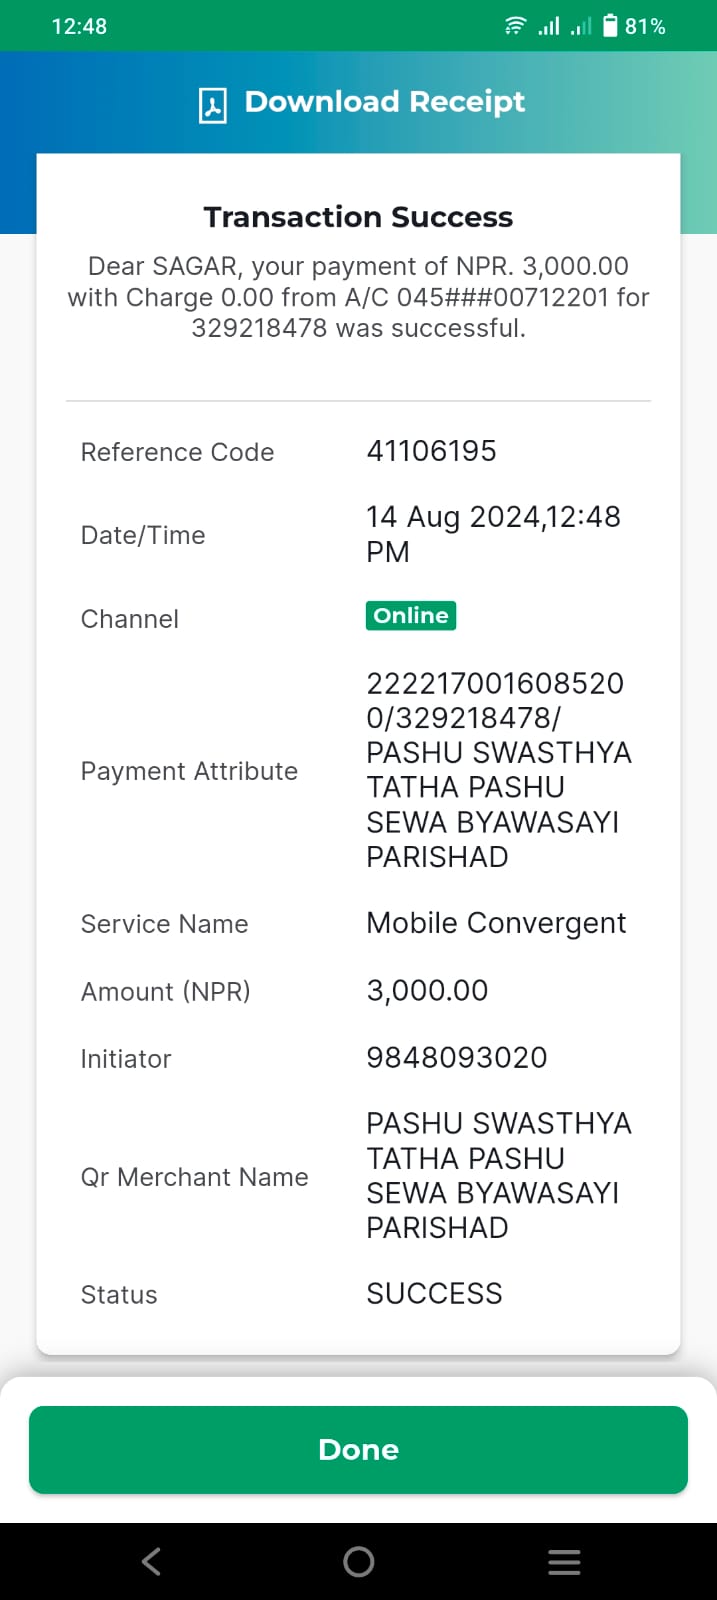Tap the initiator number 9848093020
This screenshot has height=1600, width=717.
457,1058
